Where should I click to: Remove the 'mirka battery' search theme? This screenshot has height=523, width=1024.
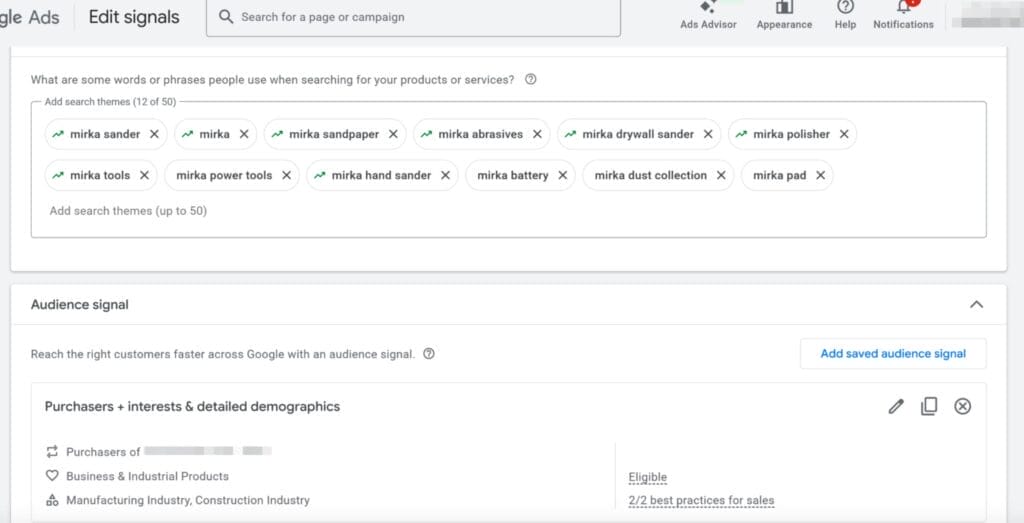point(562,175)
